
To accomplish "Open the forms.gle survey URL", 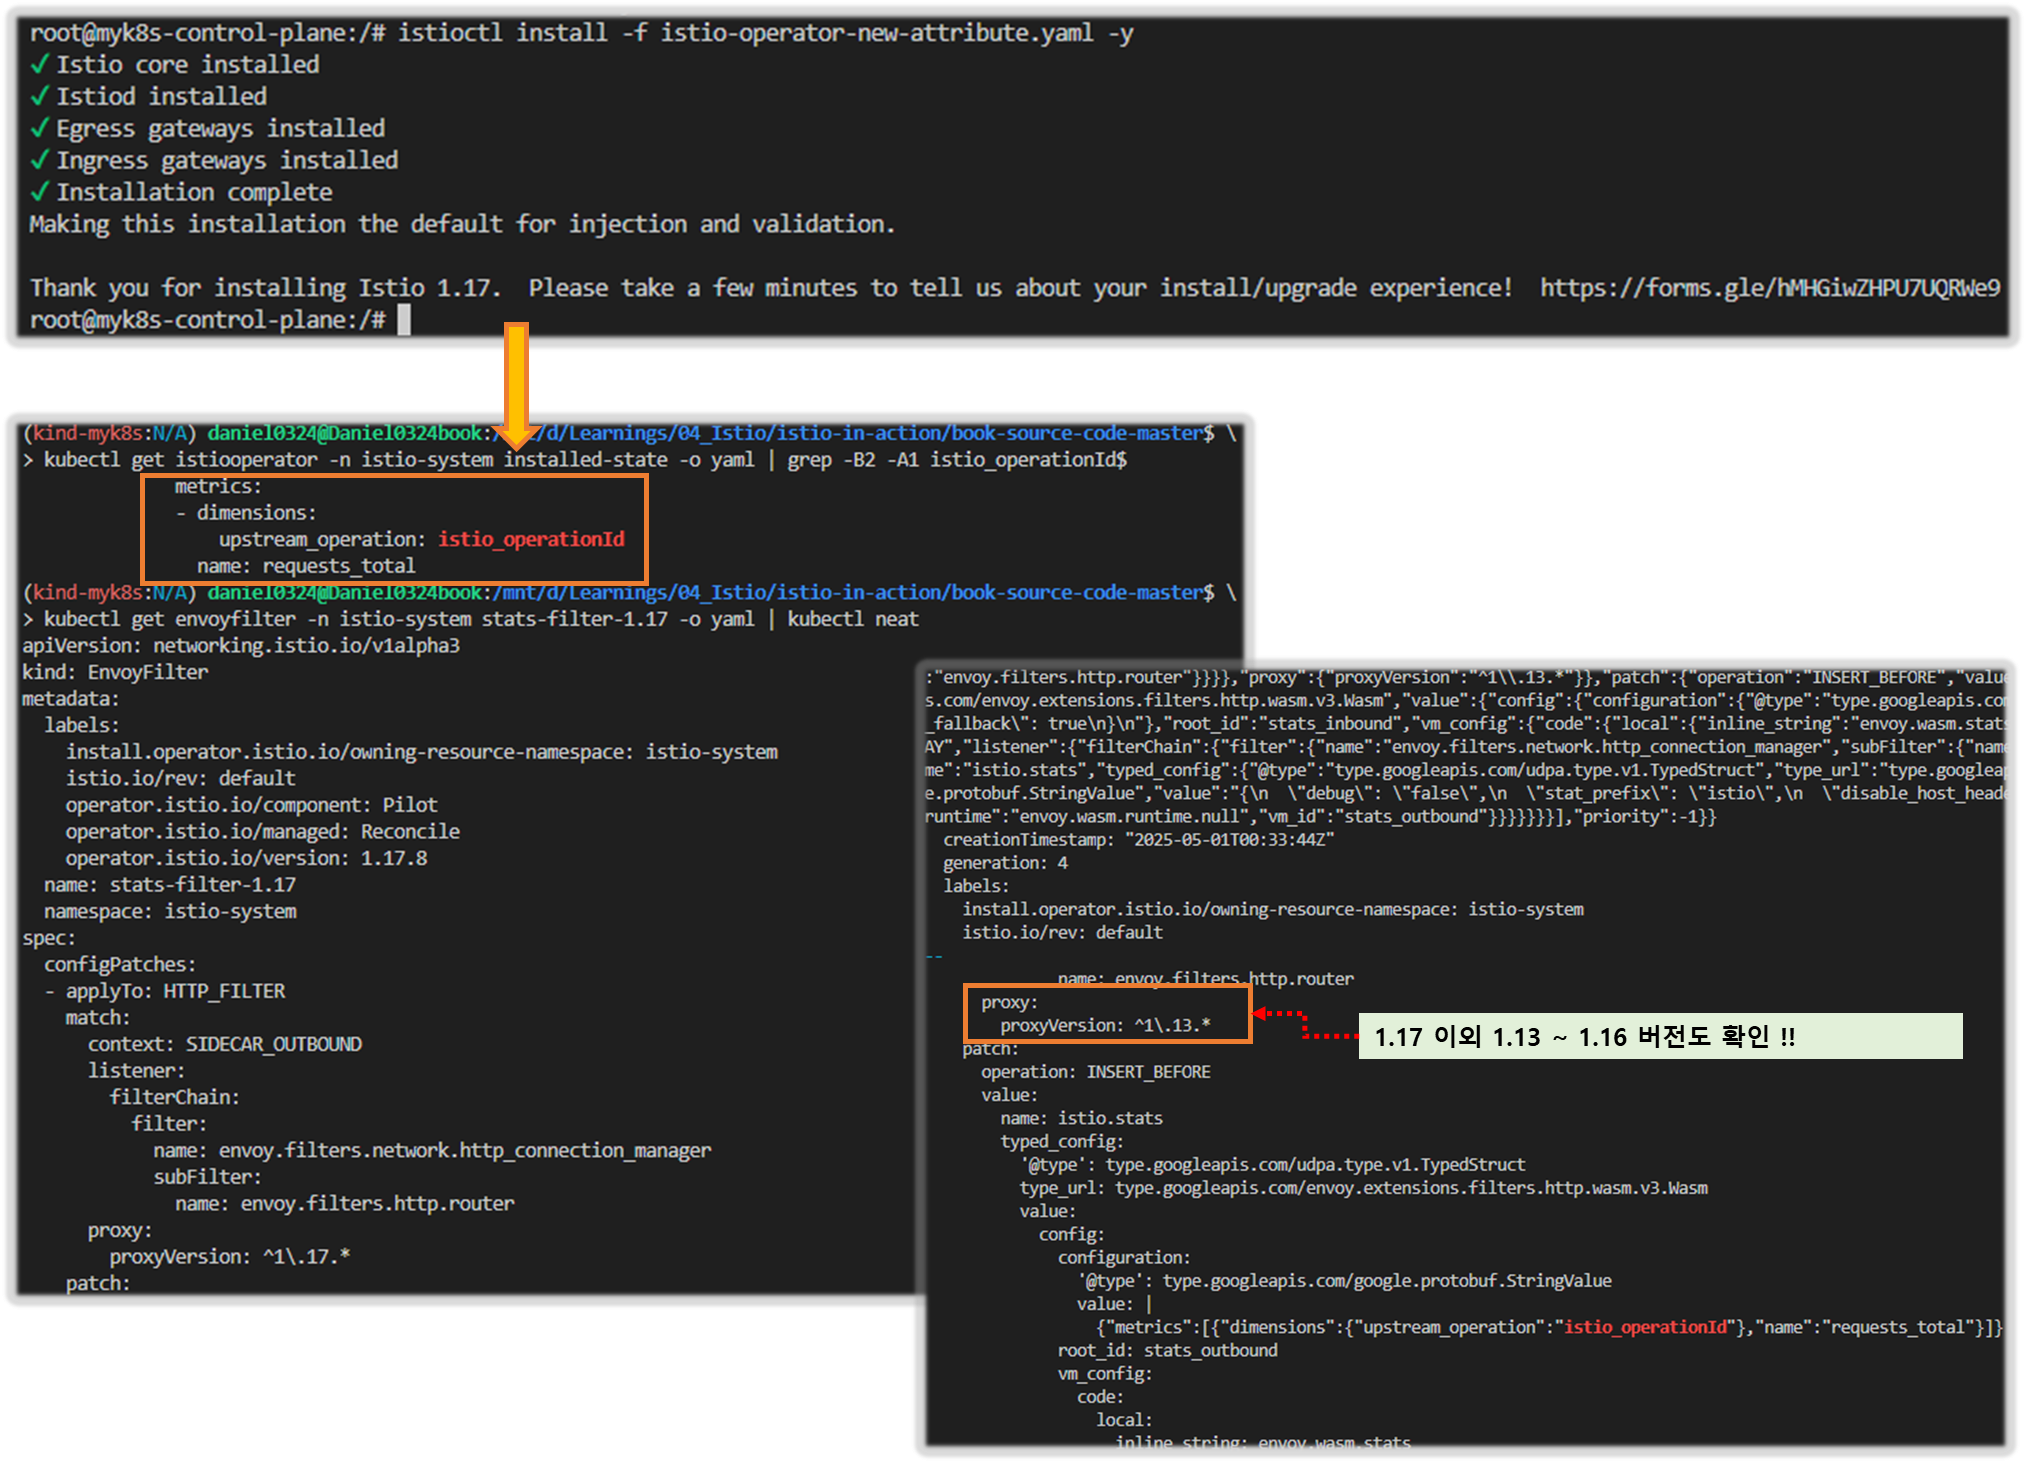I will [1769, 288].
